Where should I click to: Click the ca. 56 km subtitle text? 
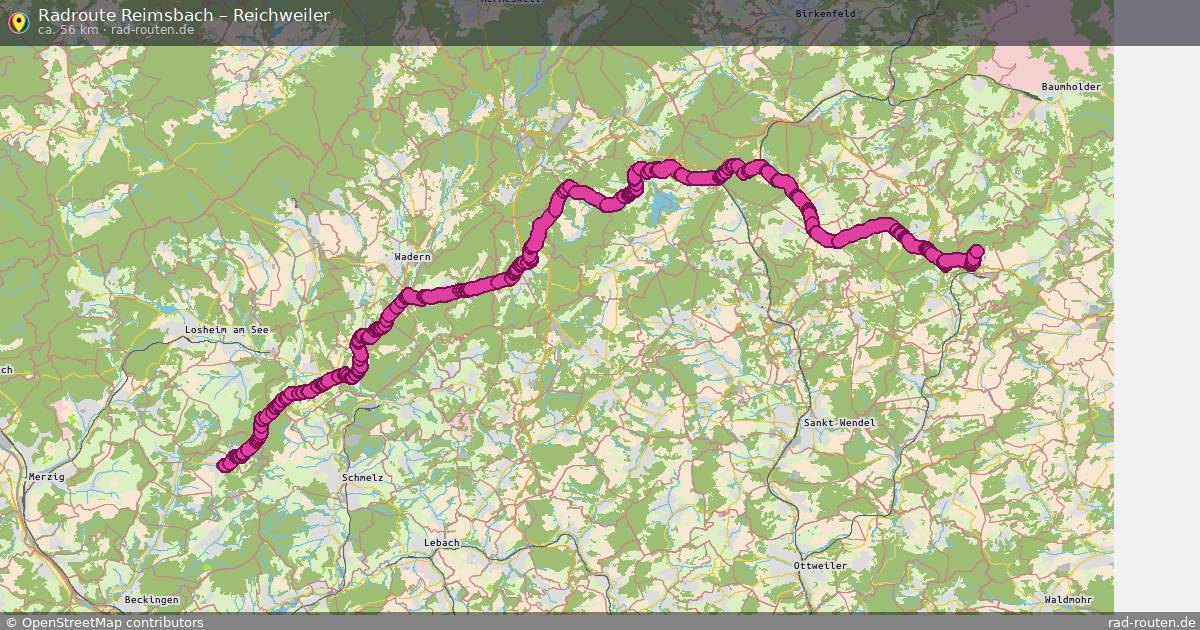[70, 30]
